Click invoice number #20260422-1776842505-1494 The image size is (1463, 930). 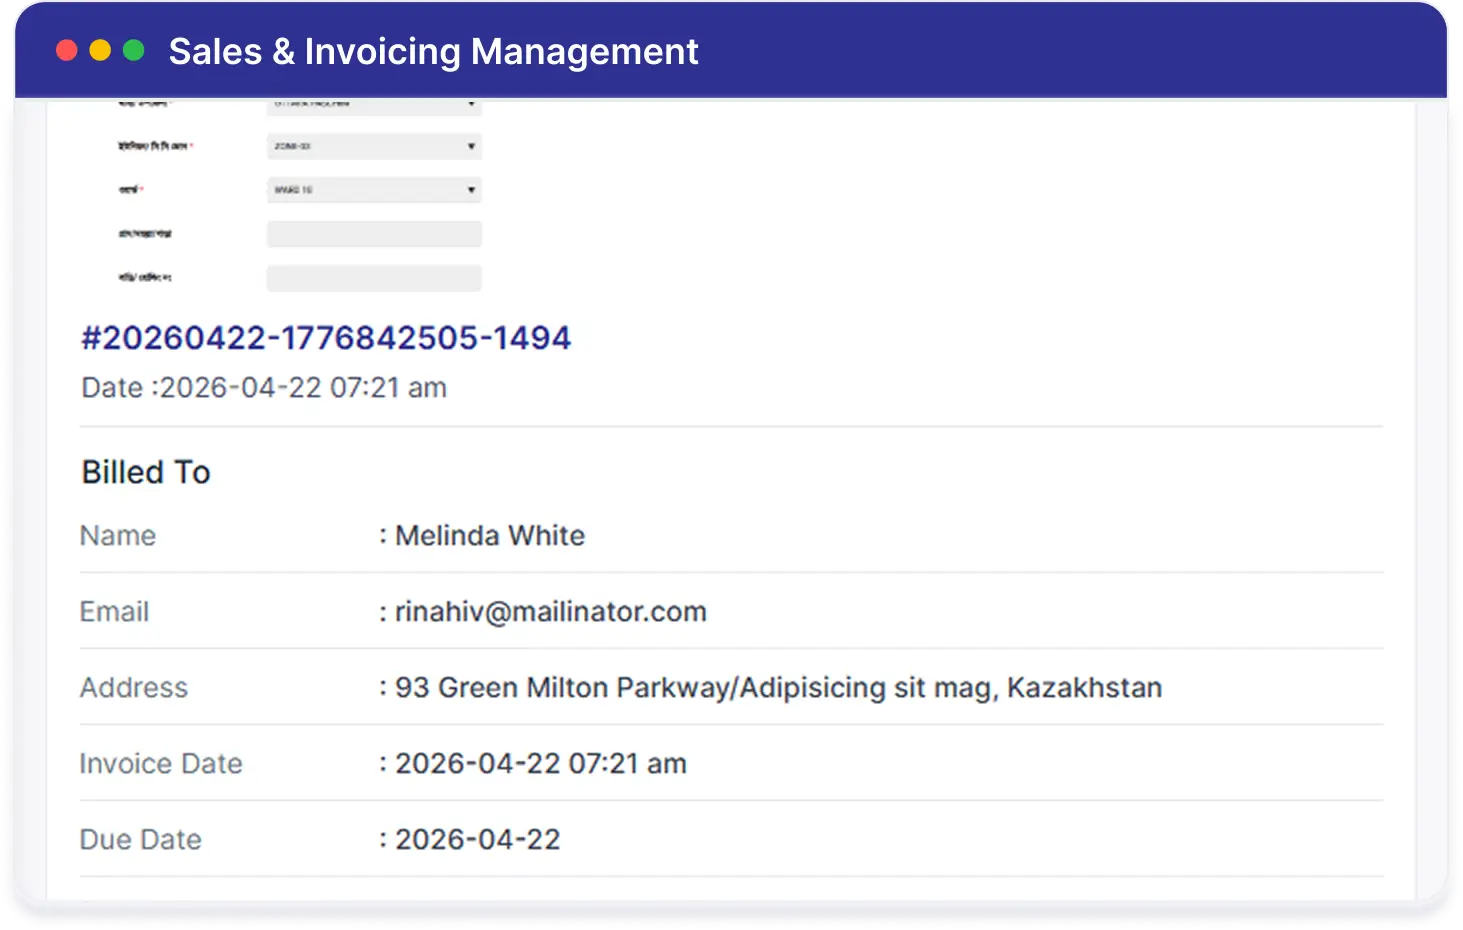[x=326, y=338]
